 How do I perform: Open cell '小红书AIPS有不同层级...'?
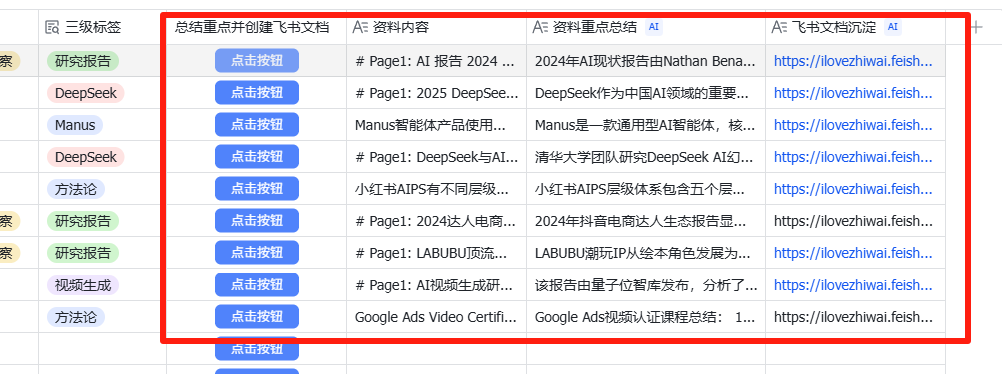(436, 189)
